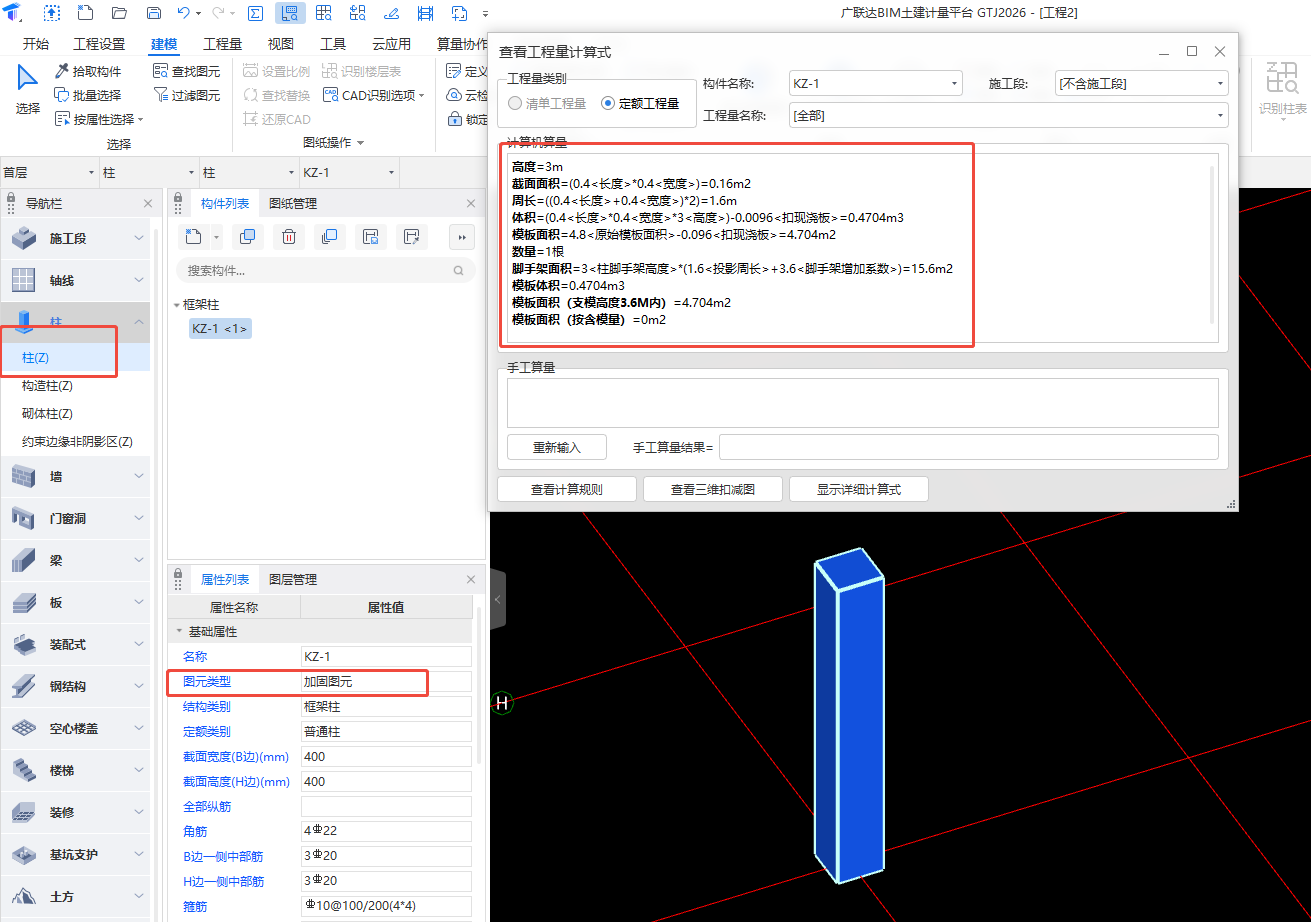Image resolution: width=1311 pixels, height=922 pixels.
Task: Undo the last action with undo arrow
Action: coord(183,13)
